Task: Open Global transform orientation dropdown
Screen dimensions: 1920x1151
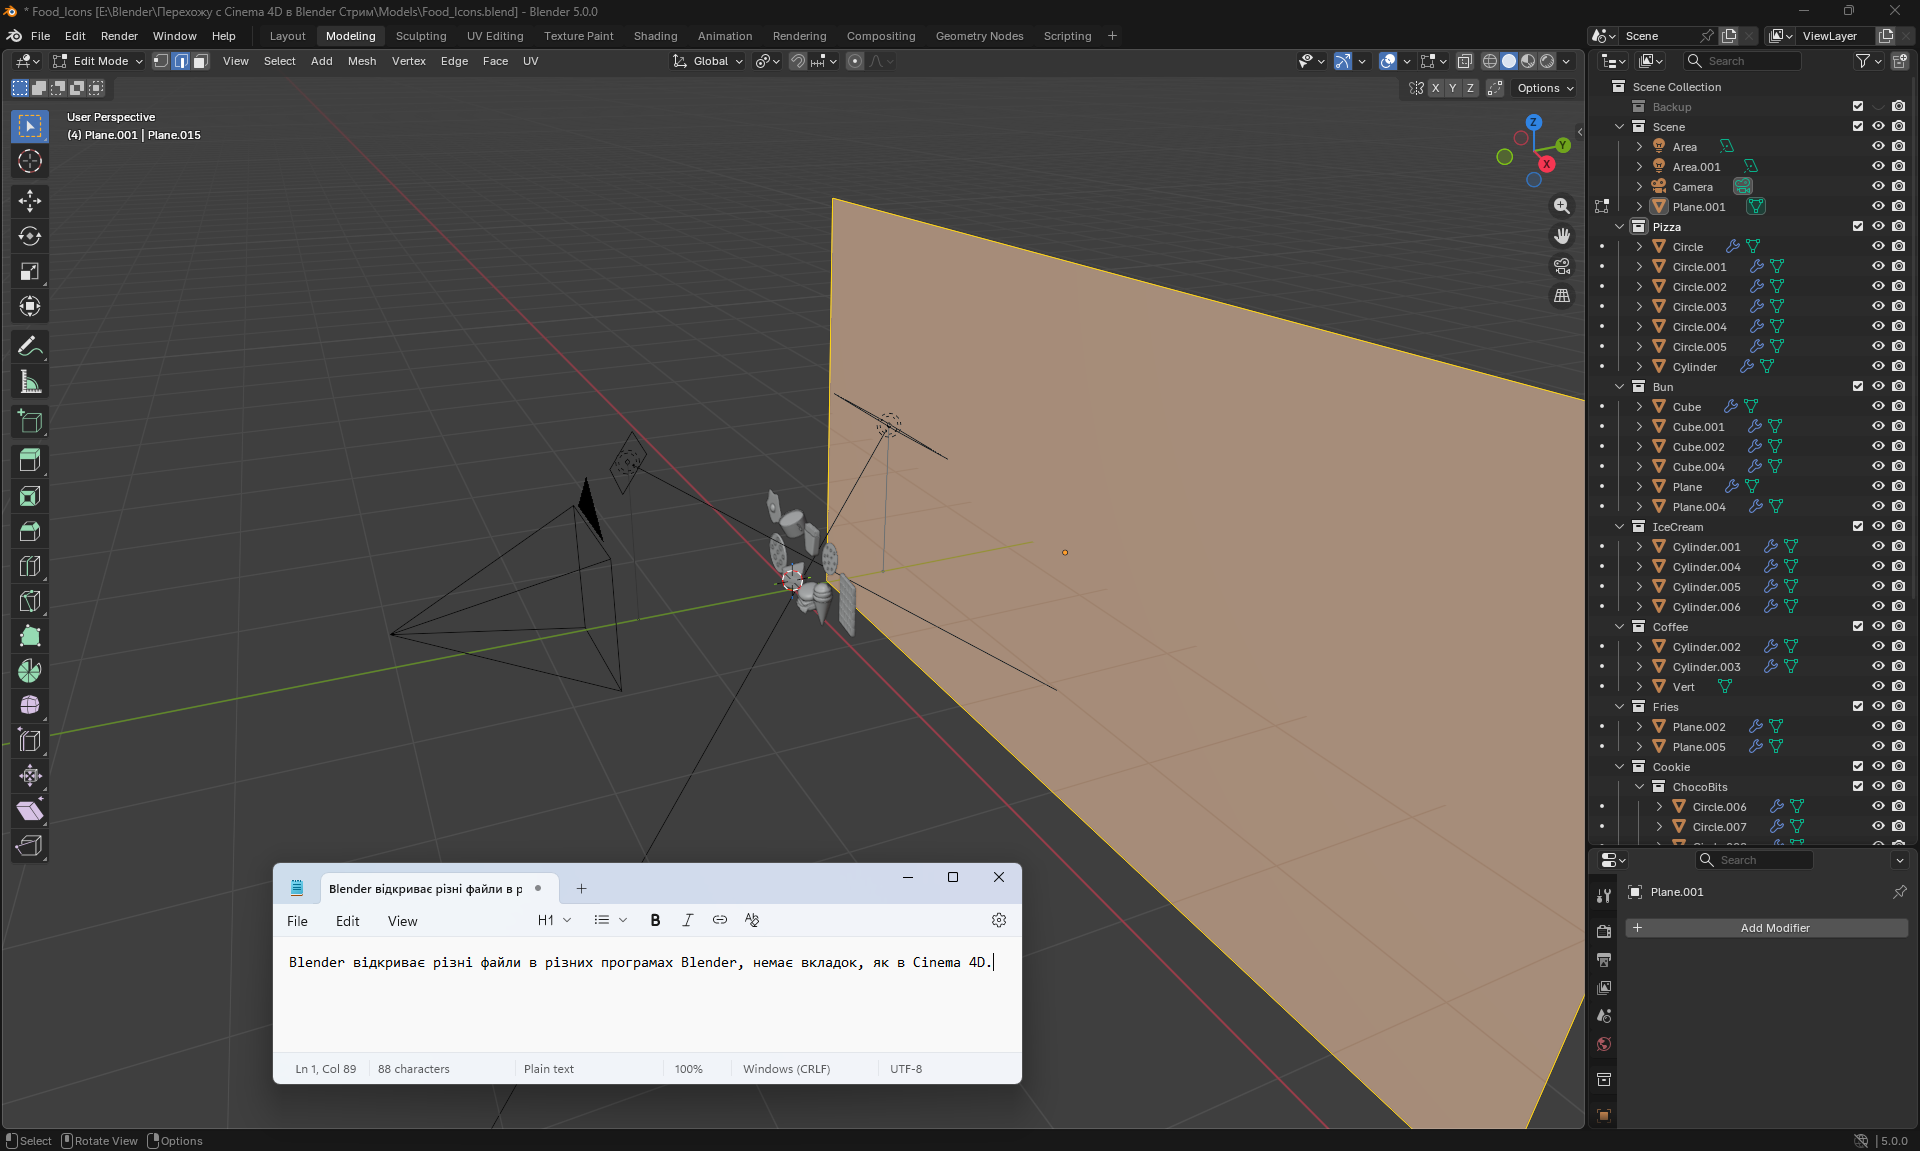Action: [709, 61]
